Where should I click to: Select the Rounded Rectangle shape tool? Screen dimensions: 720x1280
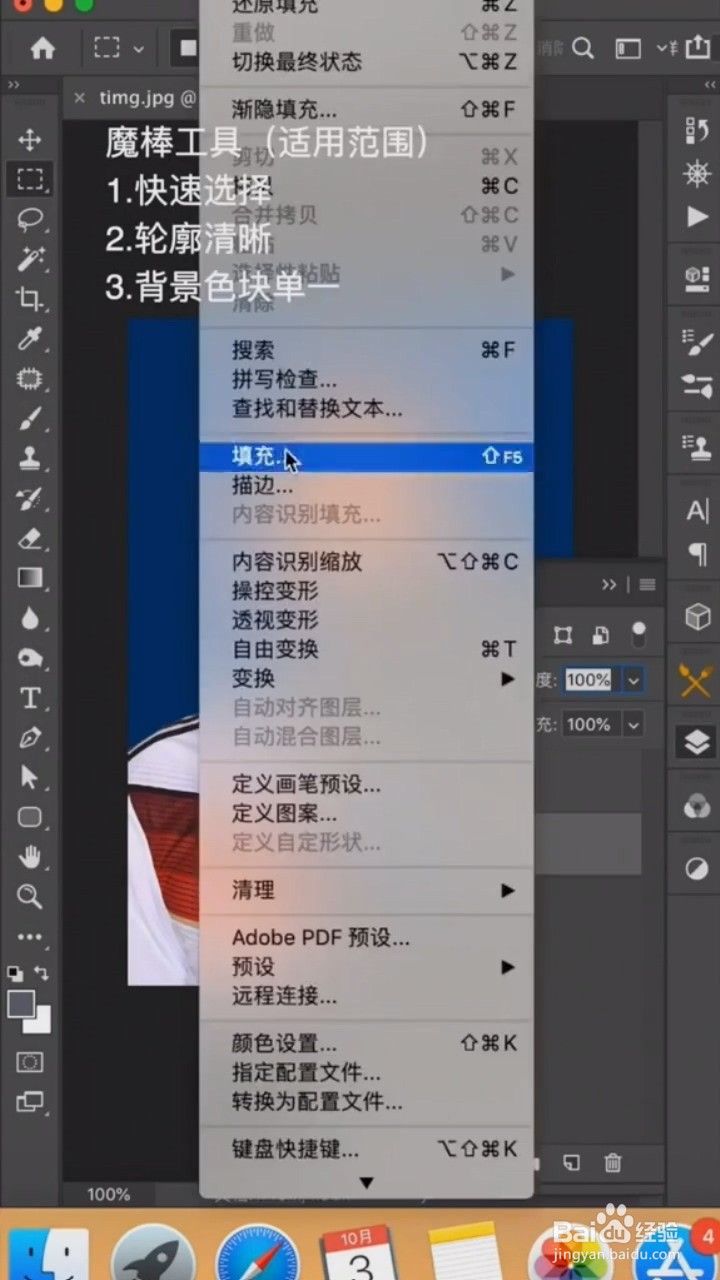click(30, 817)
